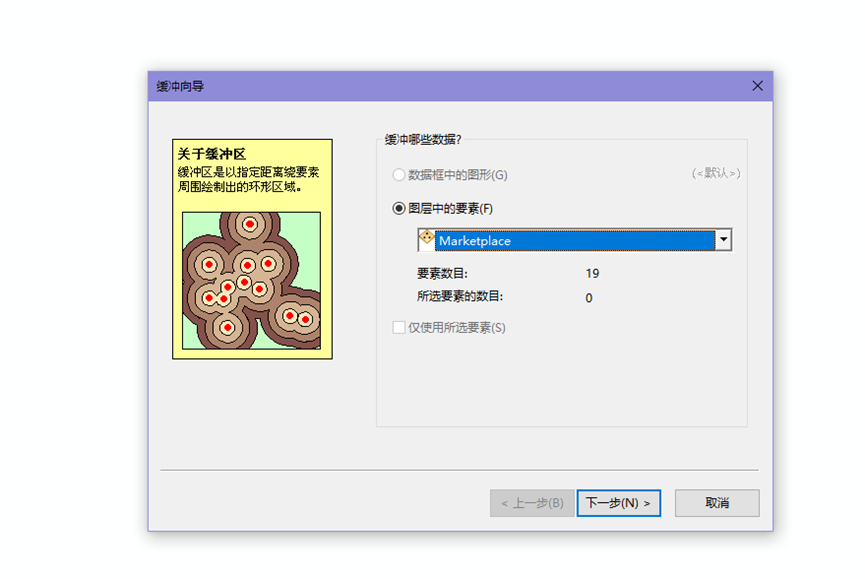Click the 上一步(B) back button
This screenshot has height=579, width=865.
(532, 503)
